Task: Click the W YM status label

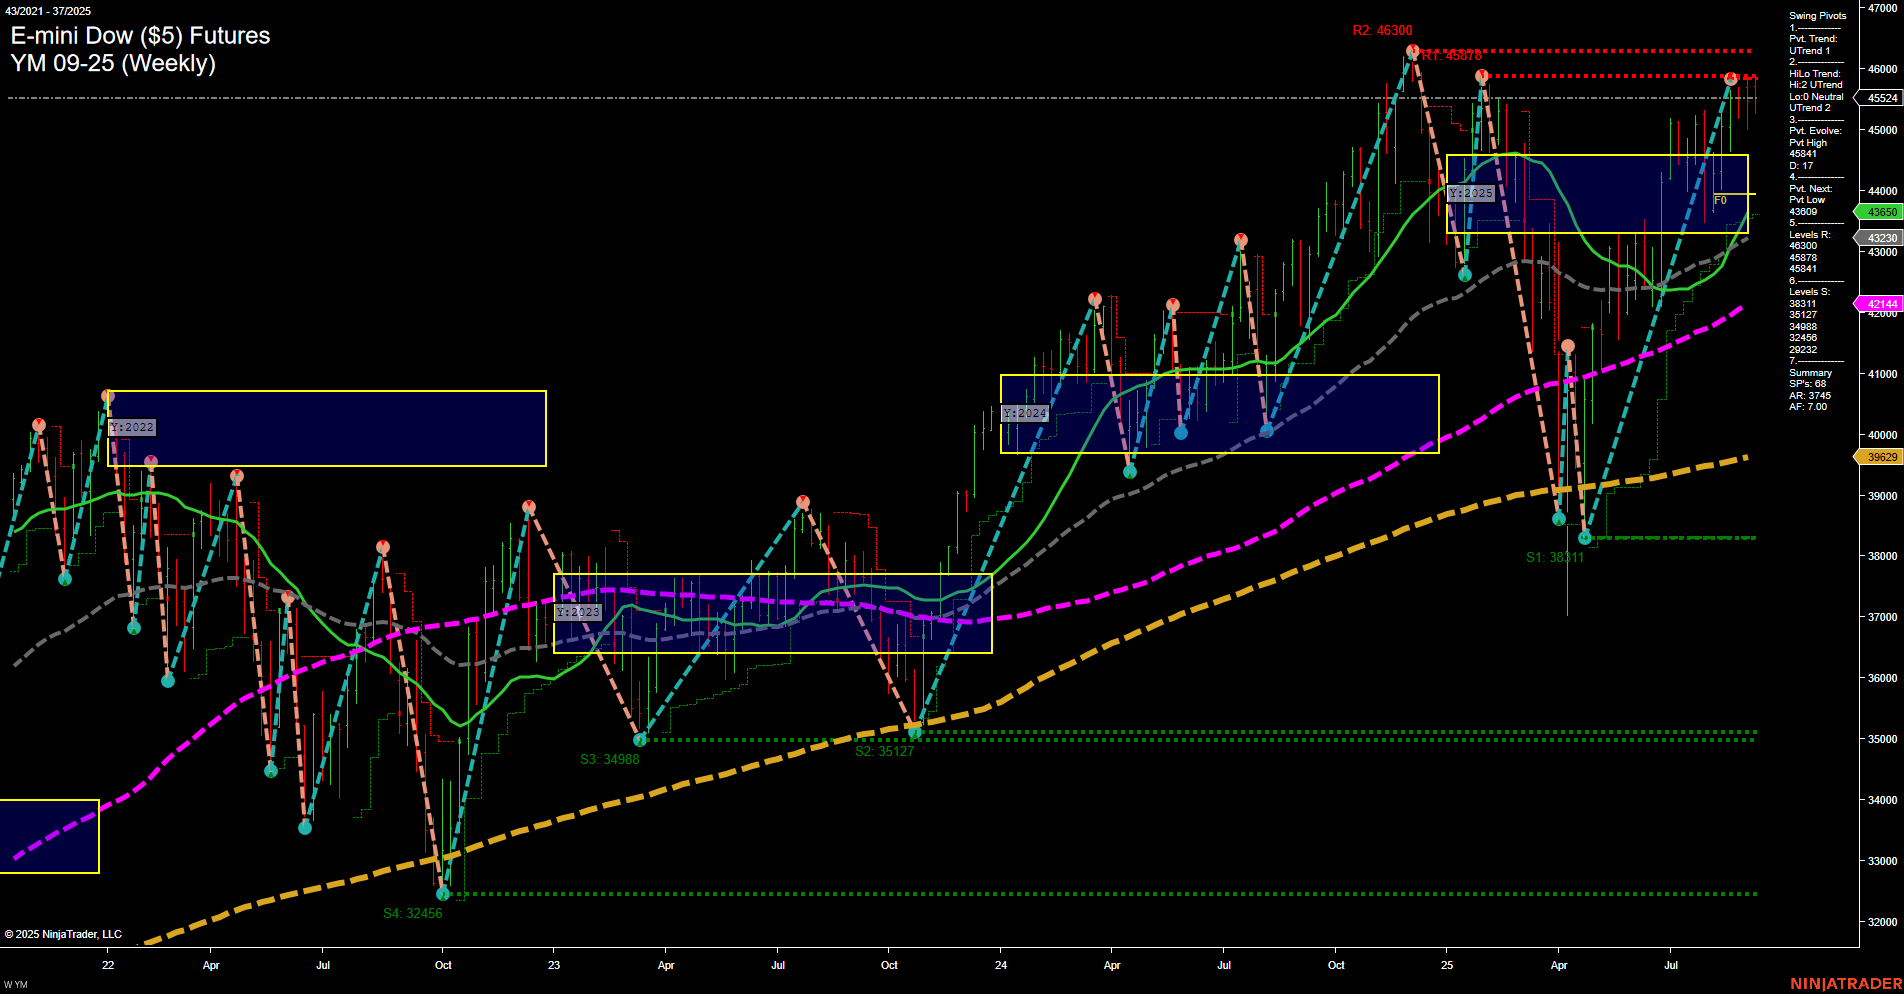Action: [18, 983]
